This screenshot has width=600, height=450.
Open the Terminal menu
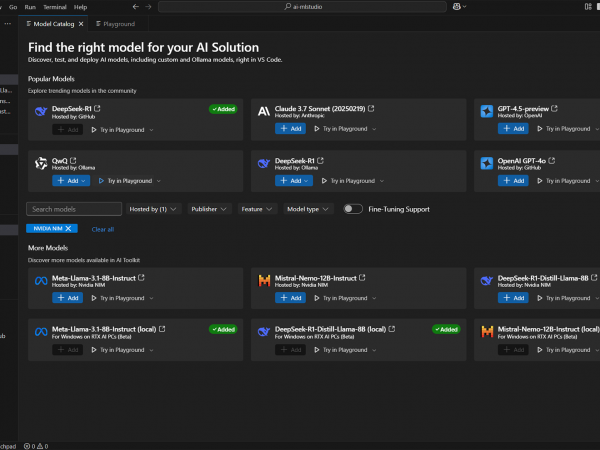(x=55, y=7)
